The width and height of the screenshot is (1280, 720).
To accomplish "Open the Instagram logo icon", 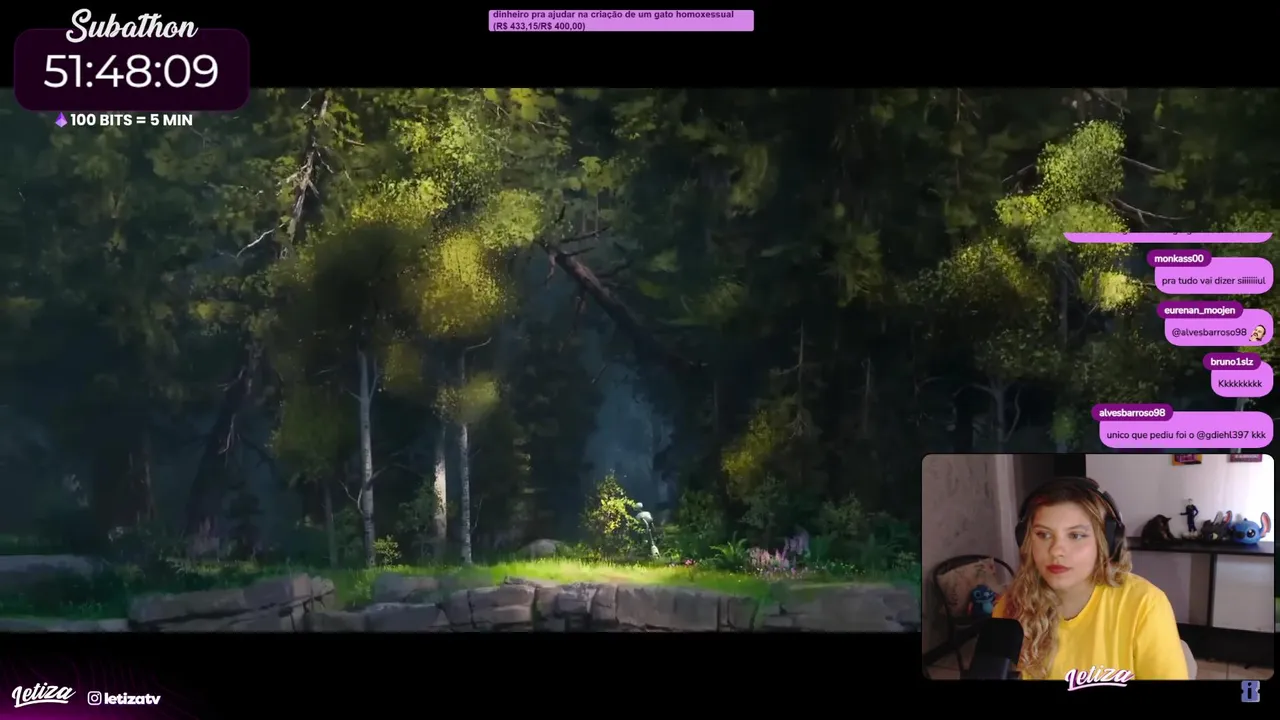I will (x=94, y=698).
